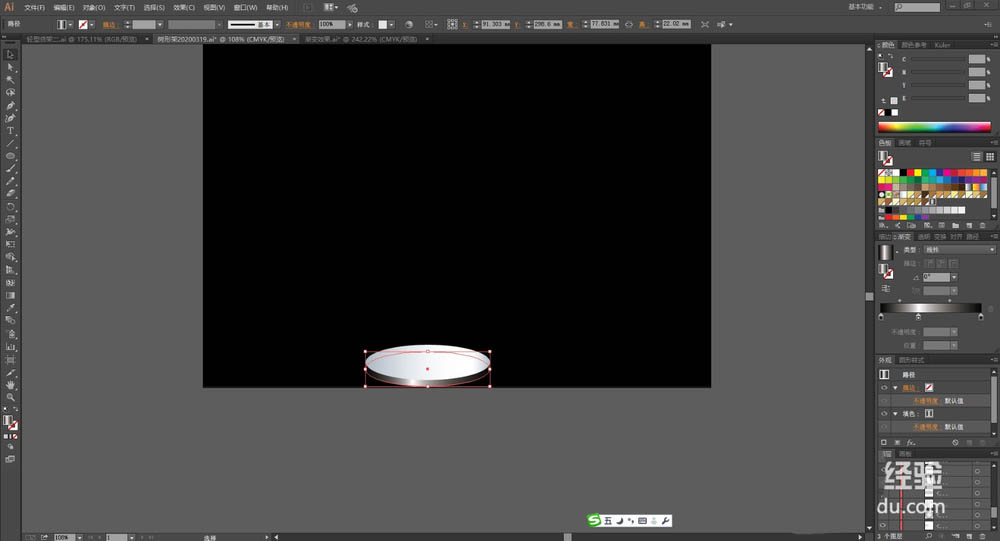1000x541 pixels.
Task: Select the Gradient tool in toolbox
Action: [10, 295]
